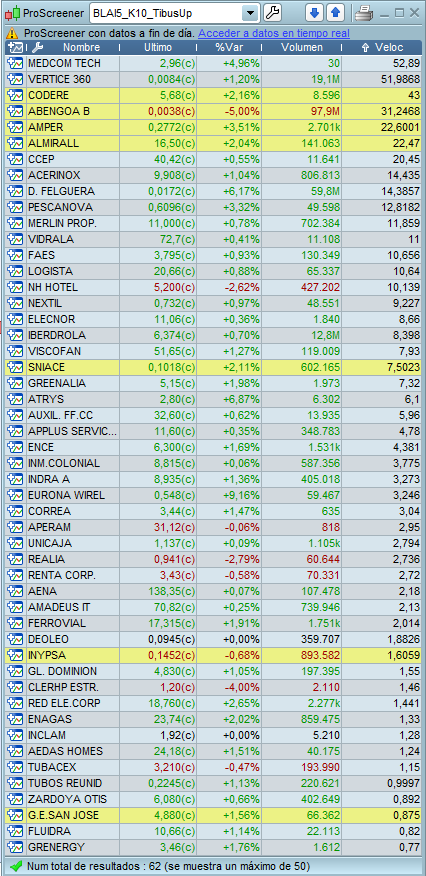Open chart icon for AENA

(14, 591)
